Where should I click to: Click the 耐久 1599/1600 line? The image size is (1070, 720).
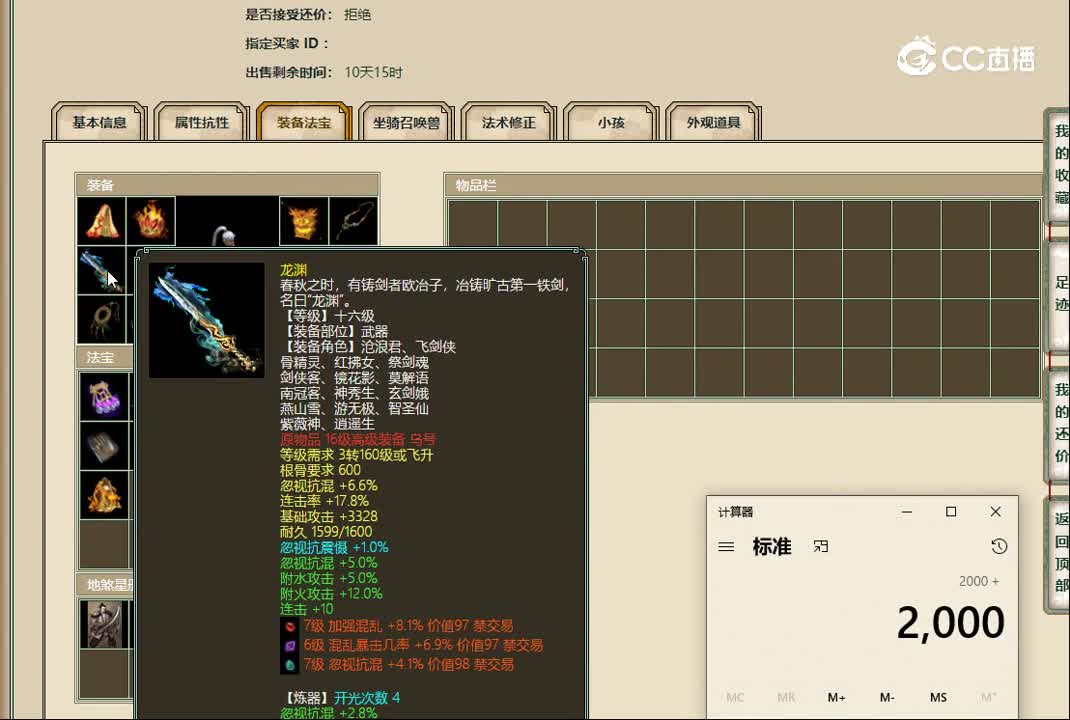pyautogui.click(x=326, y=532)
